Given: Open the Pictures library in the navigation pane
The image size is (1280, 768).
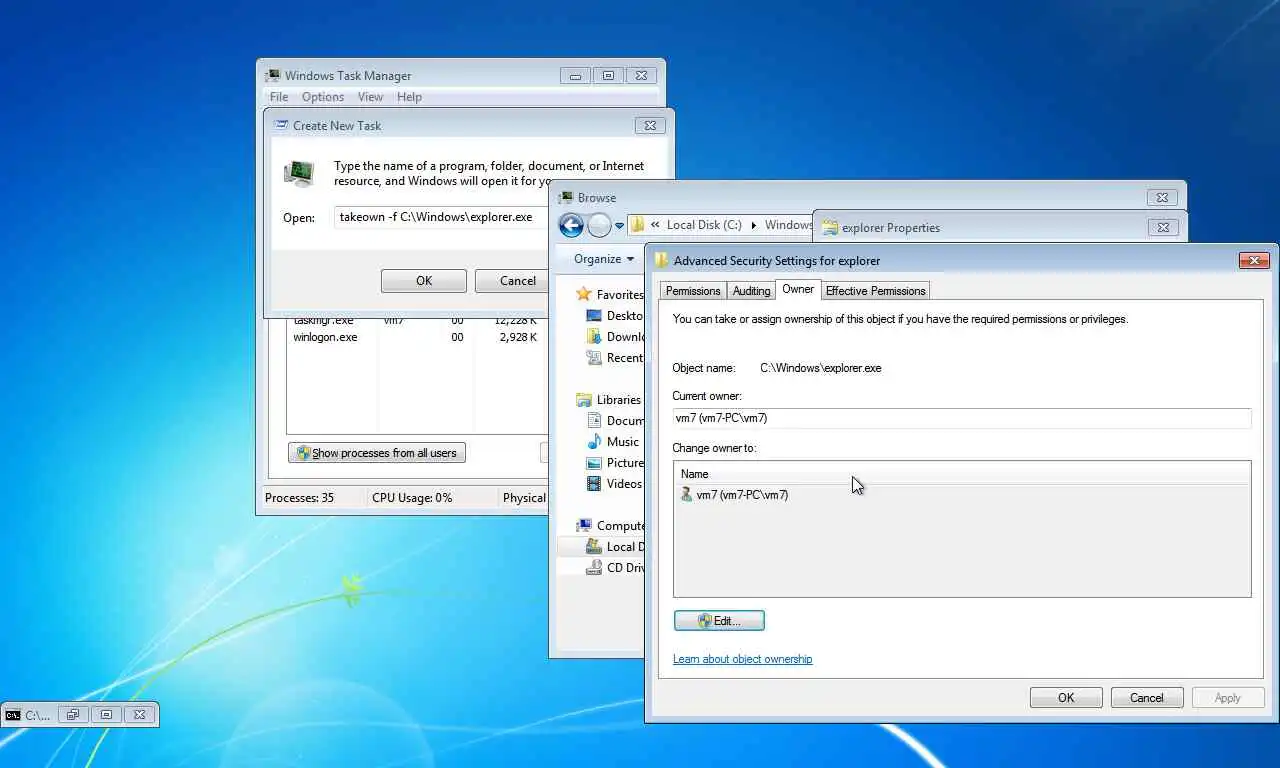Looking at the screenshot, I should click(614, 462).
